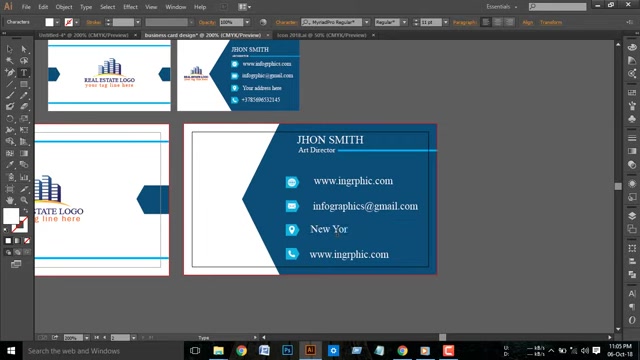Open the Layers panel icon on right dock

tap(632, 216)
